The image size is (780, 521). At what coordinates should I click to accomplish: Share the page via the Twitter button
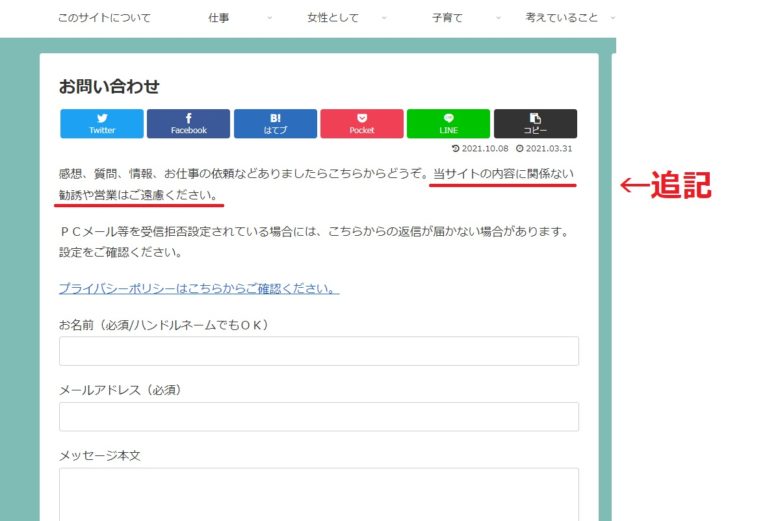pyautogui.click(x=102, y=123)
